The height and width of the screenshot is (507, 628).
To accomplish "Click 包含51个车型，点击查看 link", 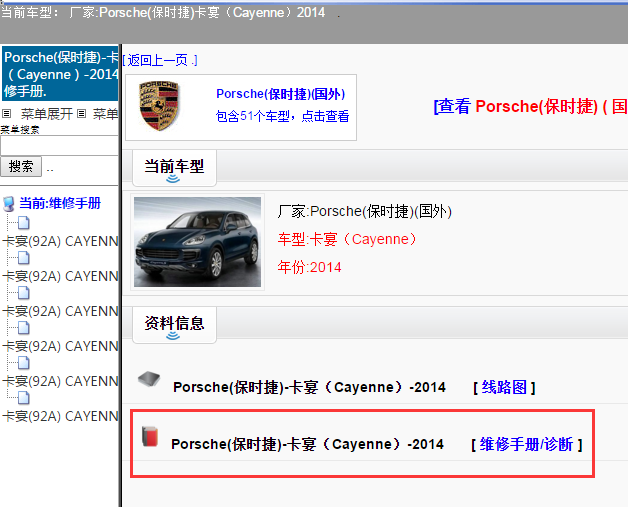I will click(282, 116).
